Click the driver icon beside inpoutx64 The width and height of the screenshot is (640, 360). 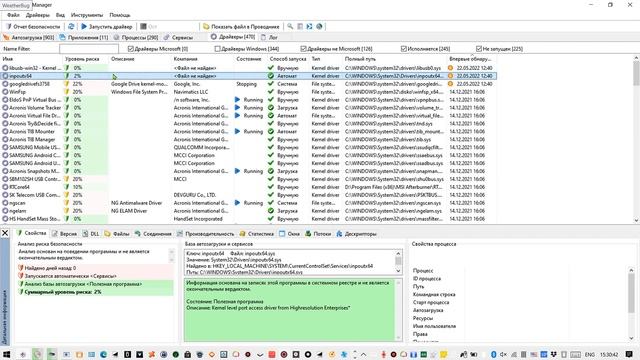click(x=5, y=76)
